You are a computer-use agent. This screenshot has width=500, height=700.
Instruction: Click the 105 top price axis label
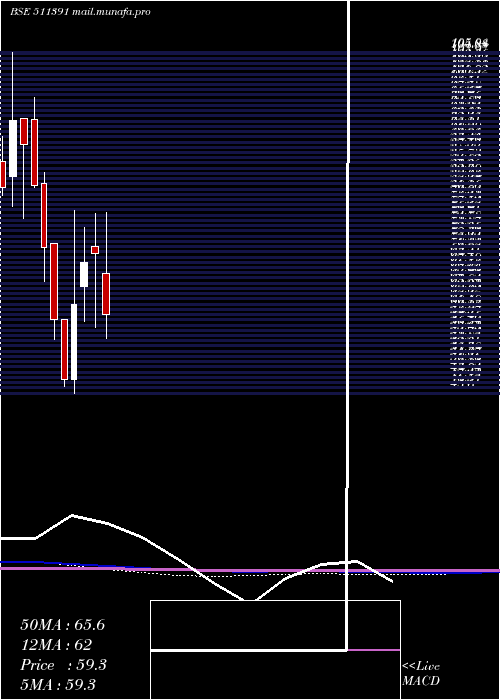coord(470,43)
